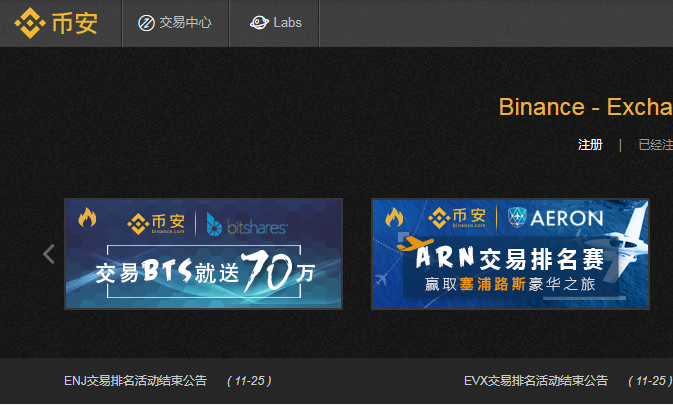Click the AERON shield logo in banner

(517, 217)
